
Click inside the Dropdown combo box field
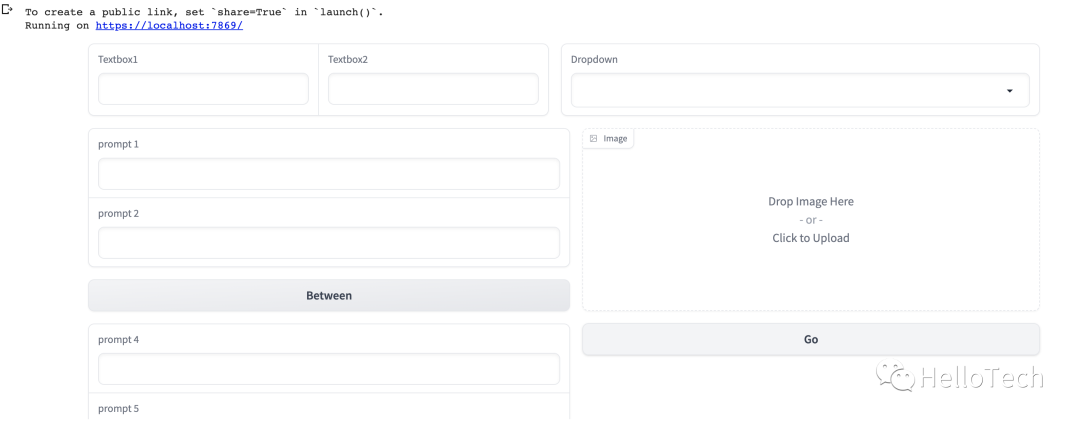click(x=790, y=91)
